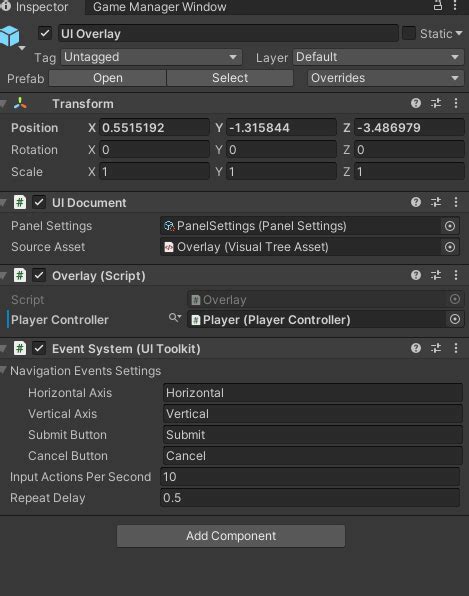
Task: Click the Repeat Delay value field
Action: click(310, 498)
